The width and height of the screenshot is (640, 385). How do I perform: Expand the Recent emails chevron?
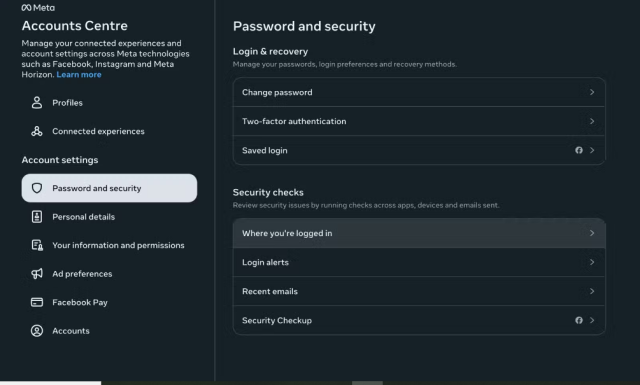592,291
